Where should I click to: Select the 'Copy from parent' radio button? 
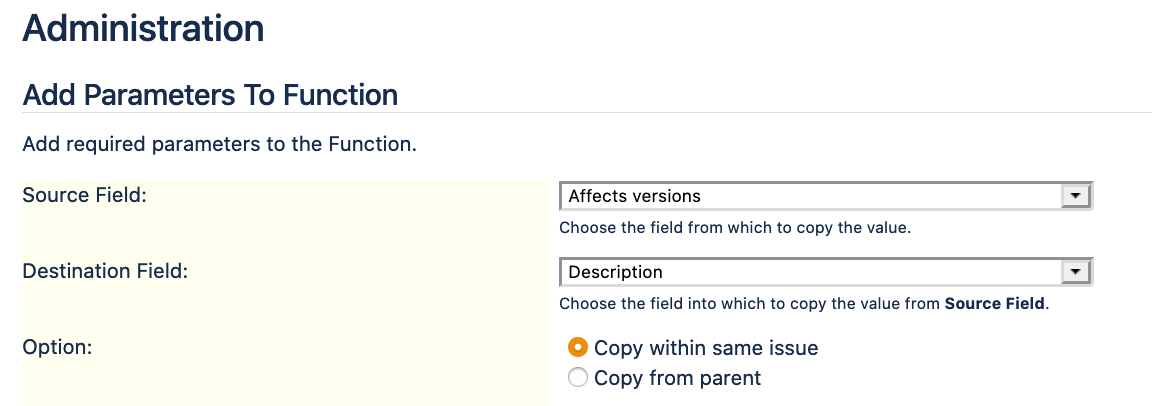[x=577, y=378]
